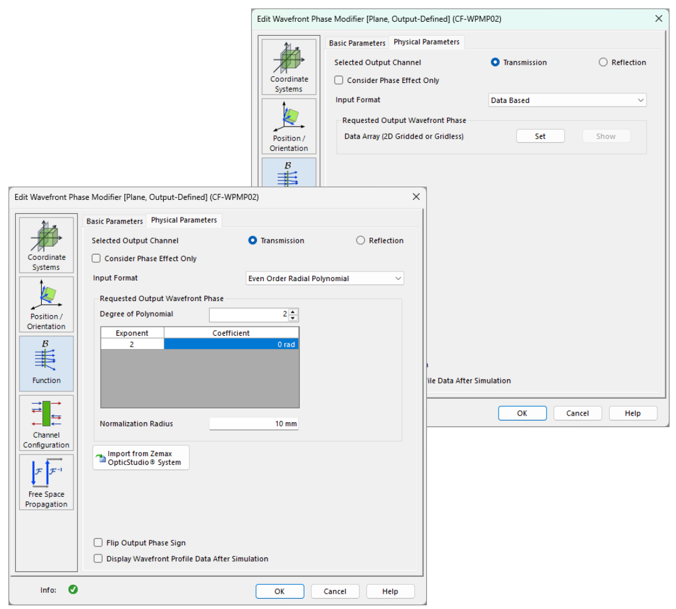
Task: Select Function page in front dialog sidebar
Action: tap(46, 363)
